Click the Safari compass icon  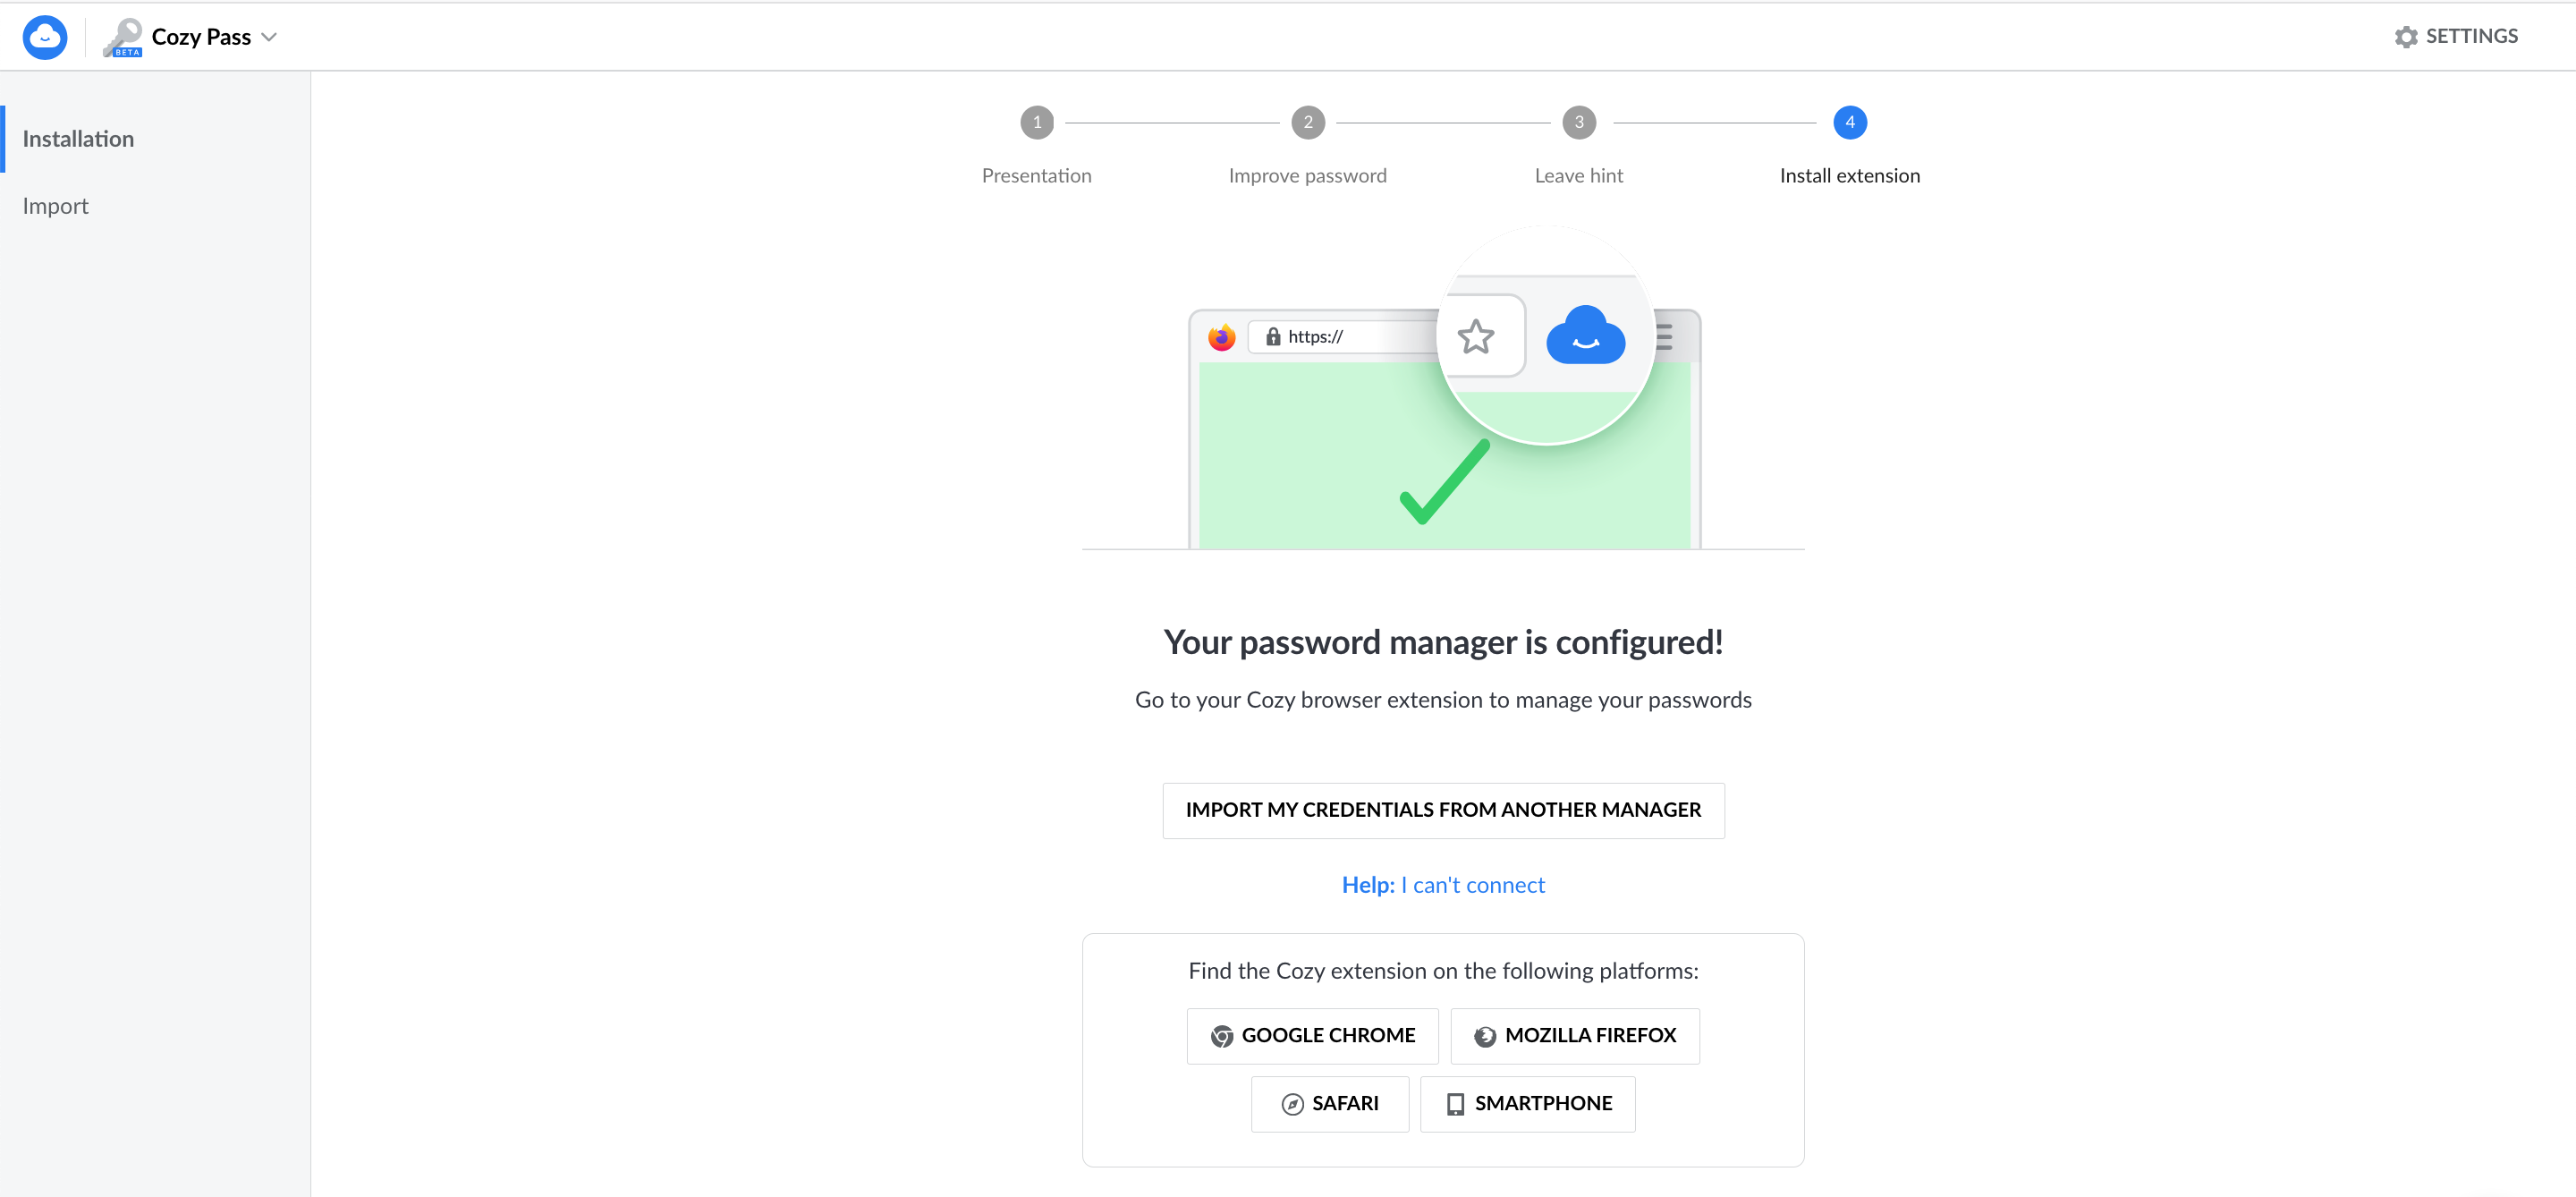(1292, 1104)
